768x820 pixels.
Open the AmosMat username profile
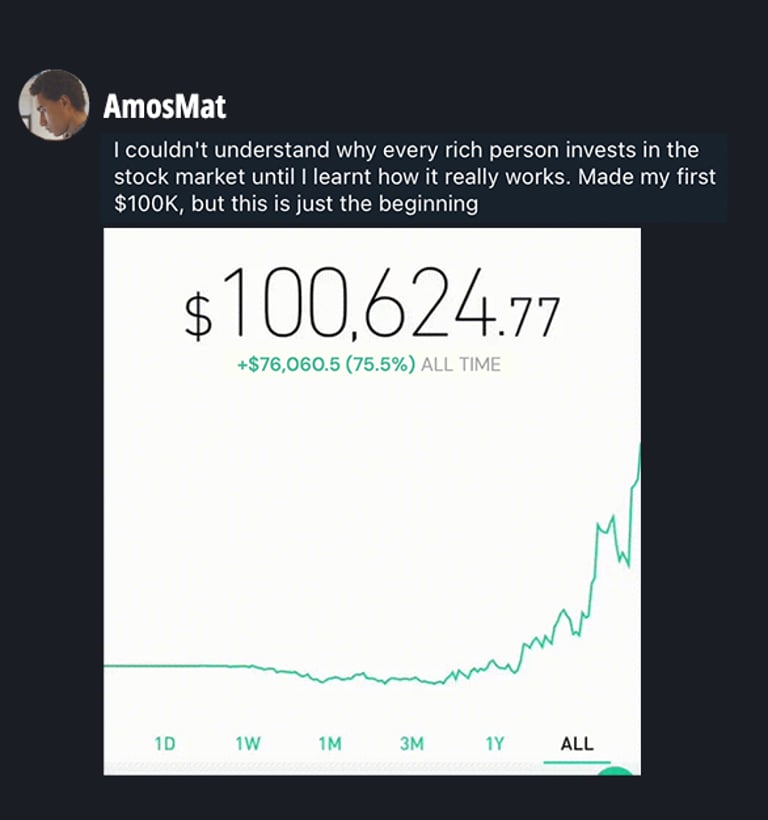tap(165, 106)
